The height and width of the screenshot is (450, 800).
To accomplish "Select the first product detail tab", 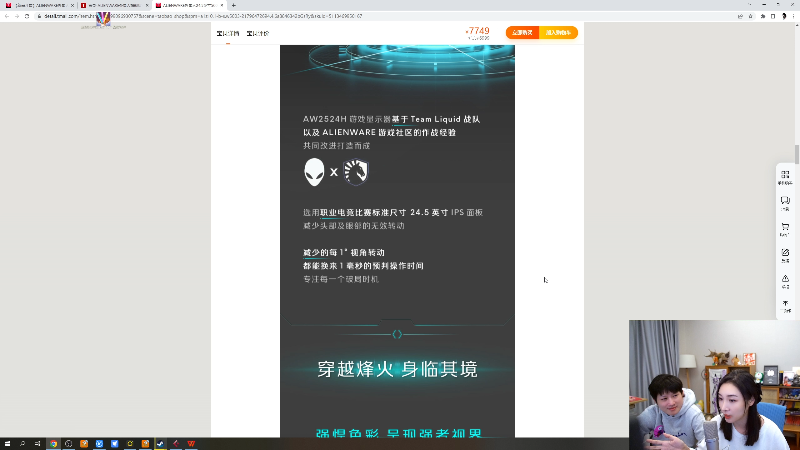I will pyautogui.click(x=228, y=34).
